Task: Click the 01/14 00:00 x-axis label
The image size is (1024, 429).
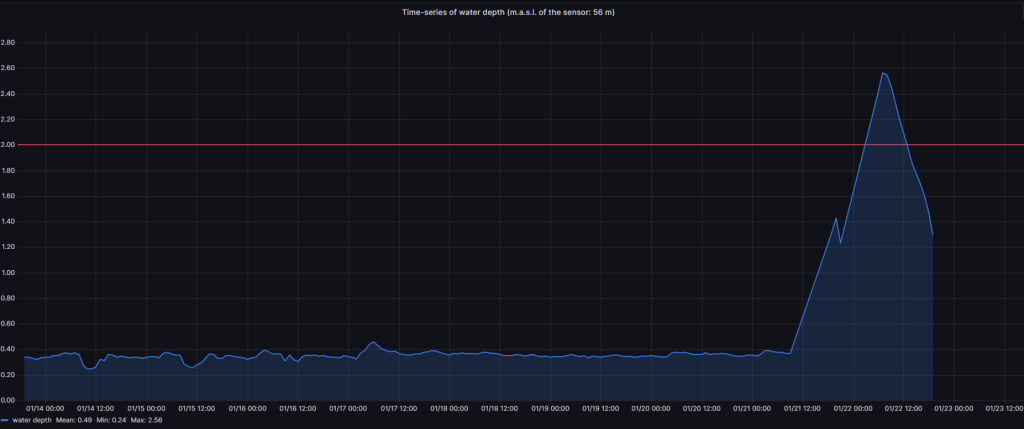Action: [45, 408]
